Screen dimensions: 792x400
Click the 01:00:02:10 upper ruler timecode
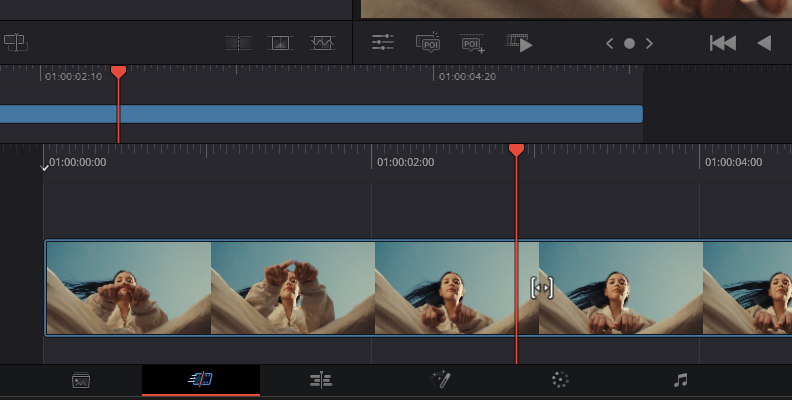coord(74,76)
